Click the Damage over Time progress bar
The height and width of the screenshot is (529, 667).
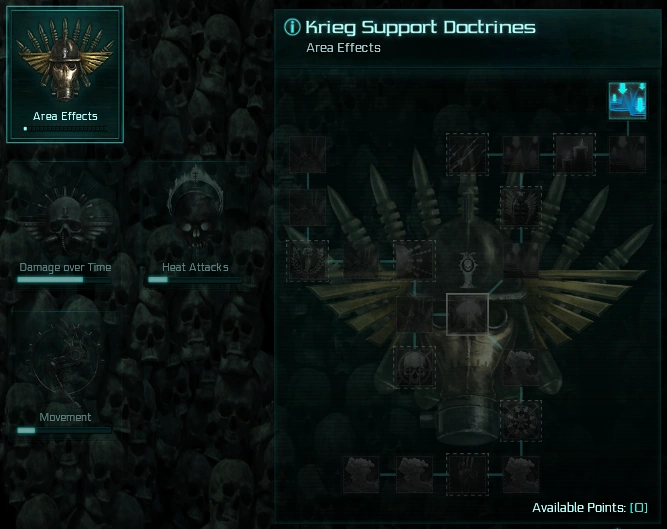(x=64, y=280)
